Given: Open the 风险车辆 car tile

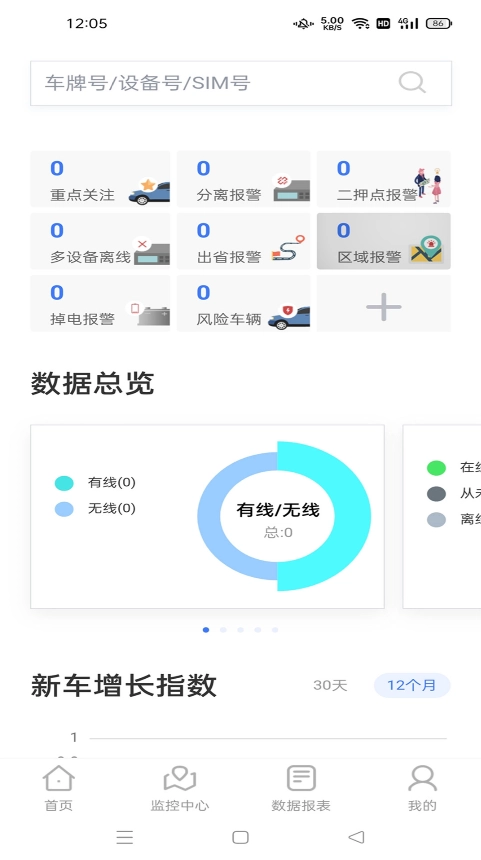Looking at the screenshot, I should 244,303.
